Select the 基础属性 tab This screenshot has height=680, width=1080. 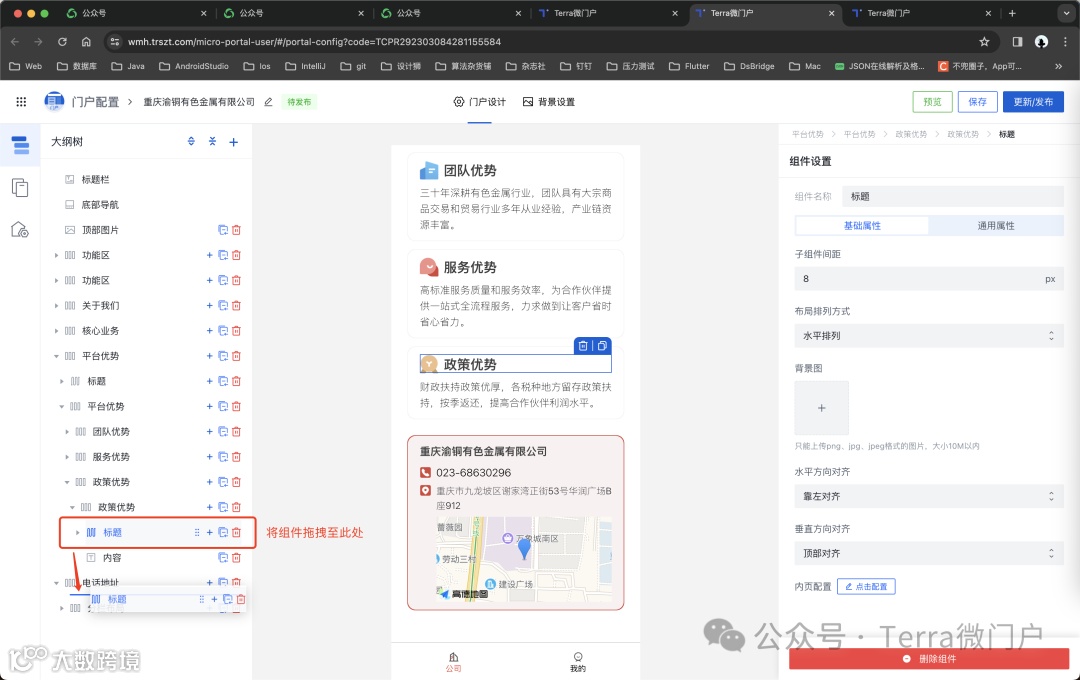pyautogui.click(x=862, y=225)
